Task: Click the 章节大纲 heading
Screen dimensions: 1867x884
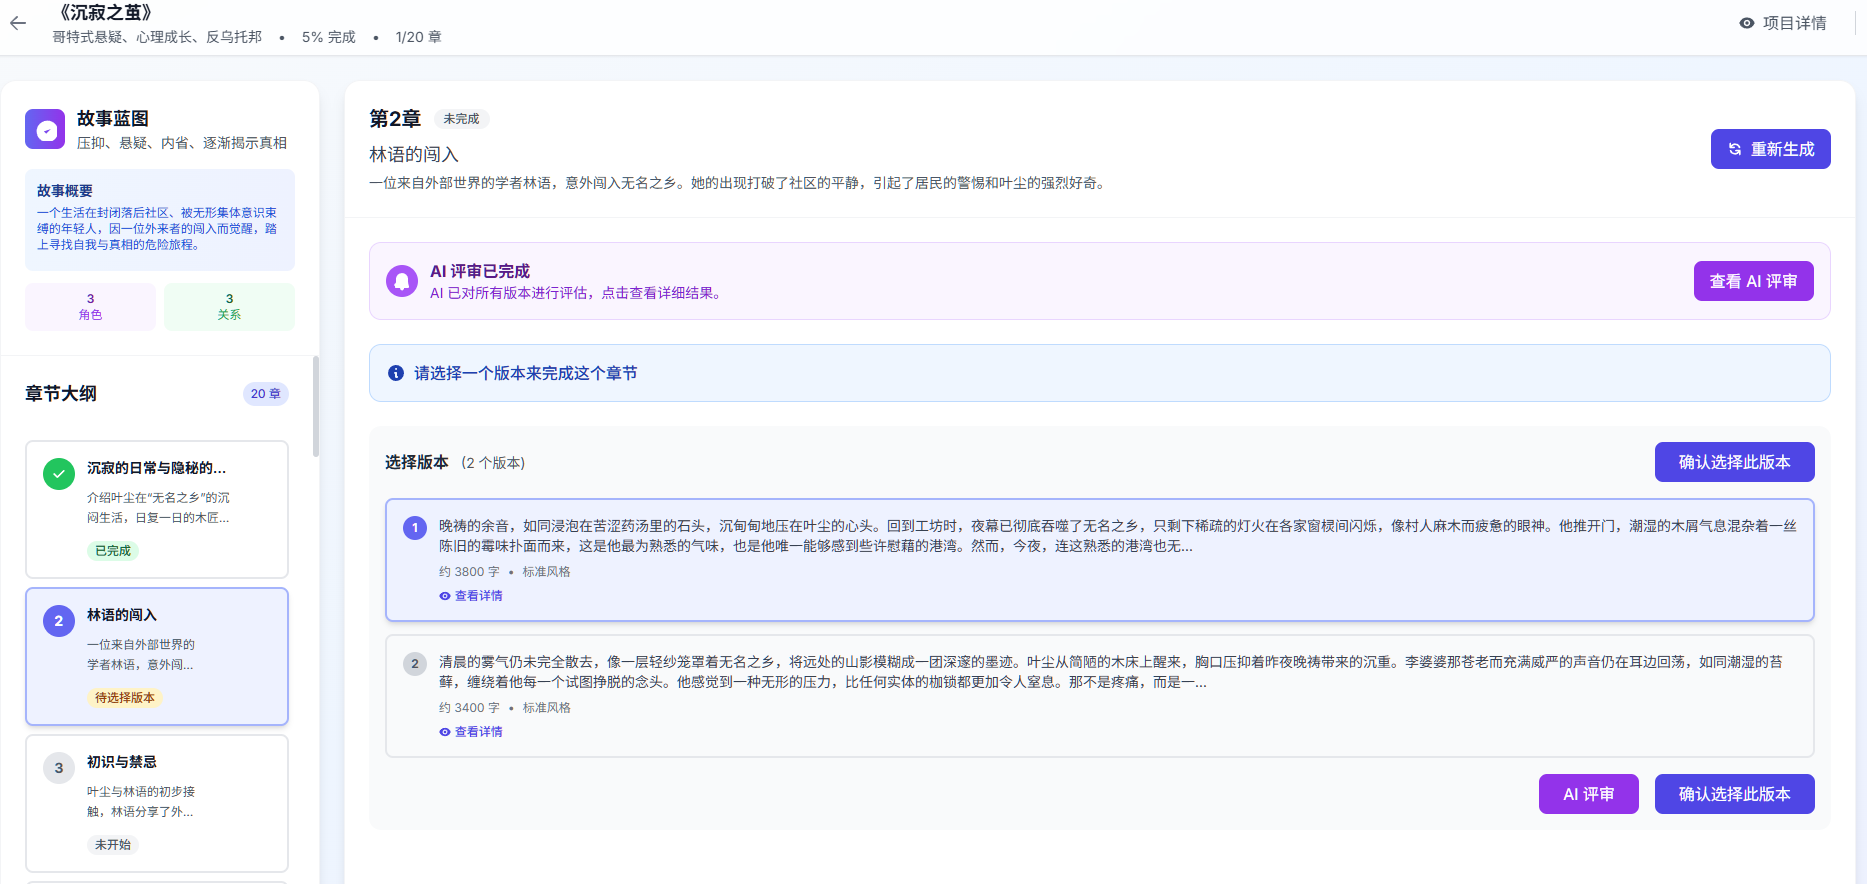Action: (61, 394)
